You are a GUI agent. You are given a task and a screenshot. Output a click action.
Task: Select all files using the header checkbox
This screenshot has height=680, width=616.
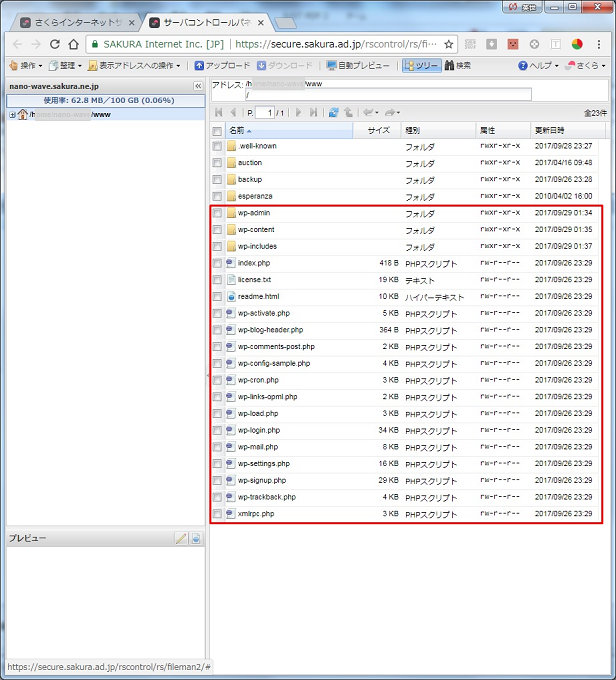(217, 131)
